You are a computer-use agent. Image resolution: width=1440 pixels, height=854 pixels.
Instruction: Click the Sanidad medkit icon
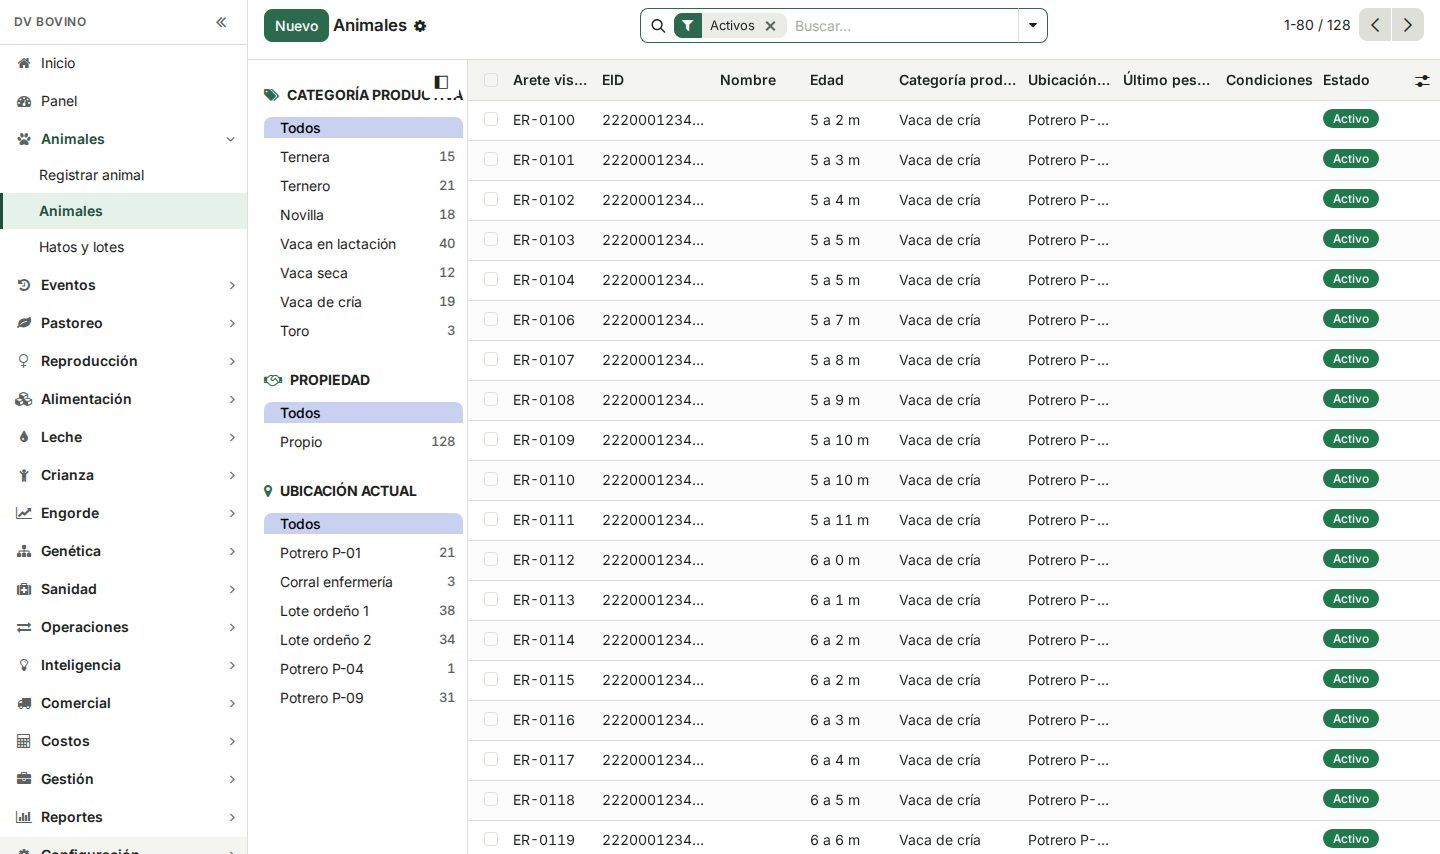24,589
